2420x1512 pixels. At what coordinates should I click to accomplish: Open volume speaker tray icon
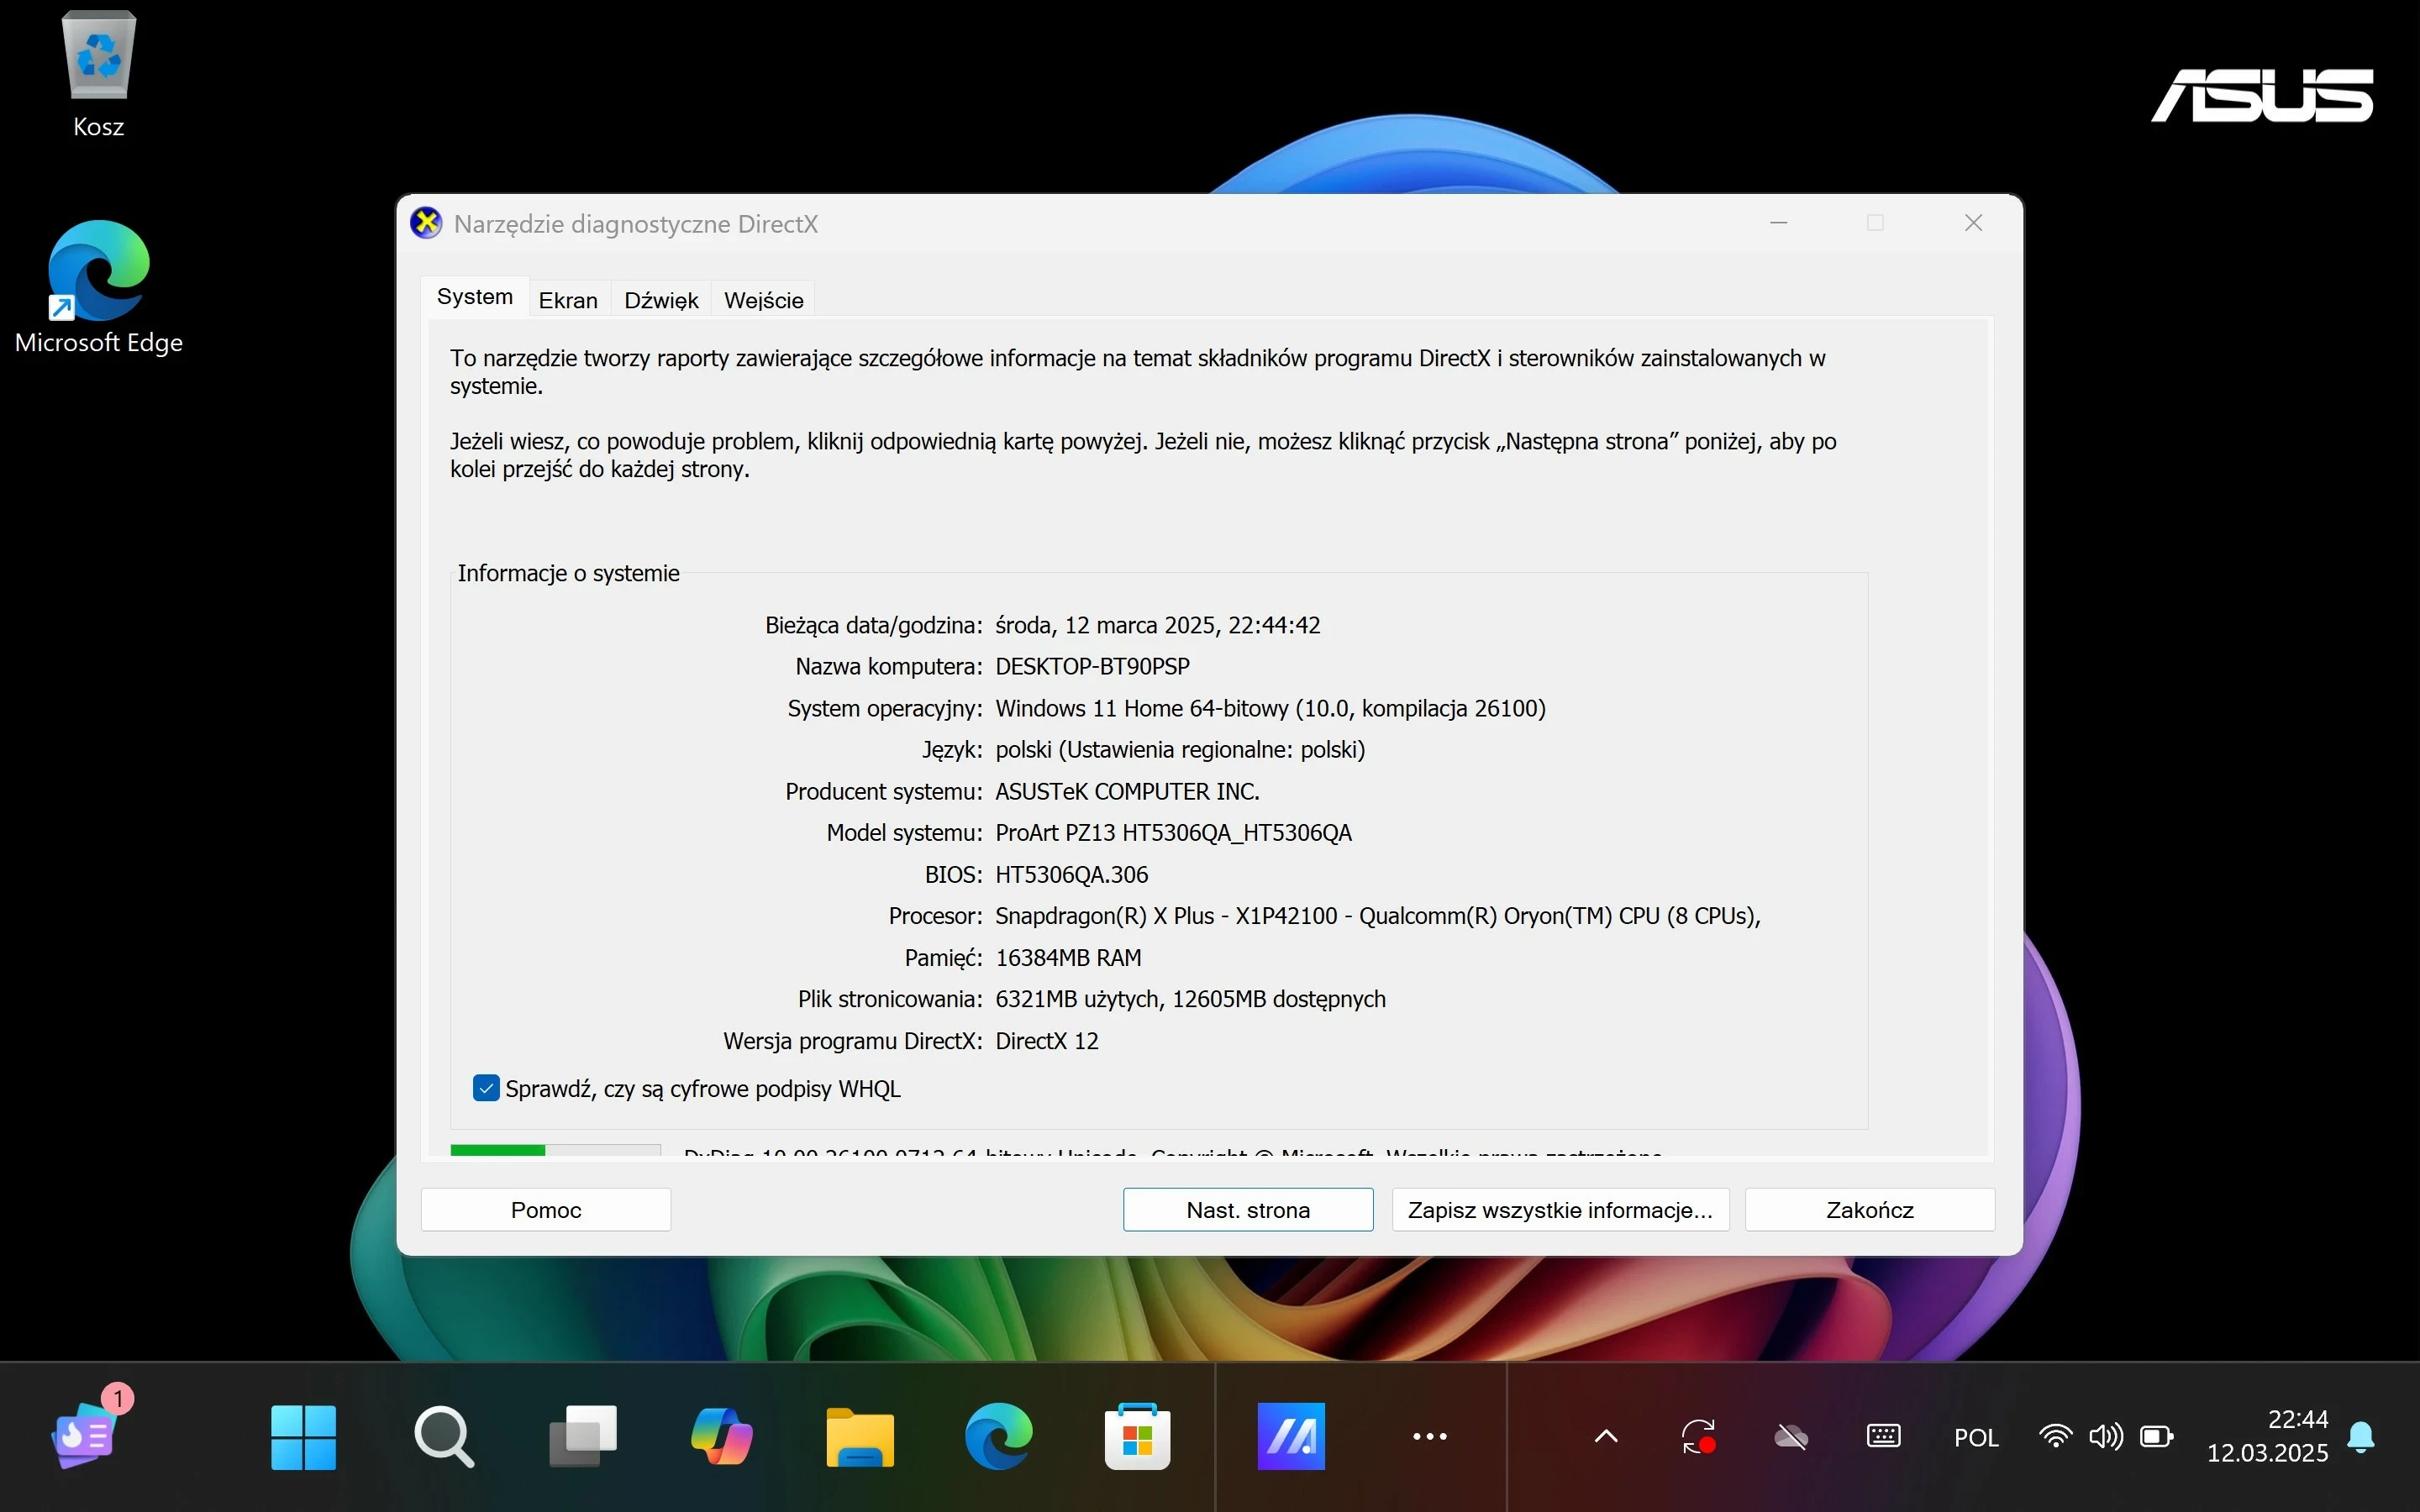pyautogui.click(x=2105, y=1437)
